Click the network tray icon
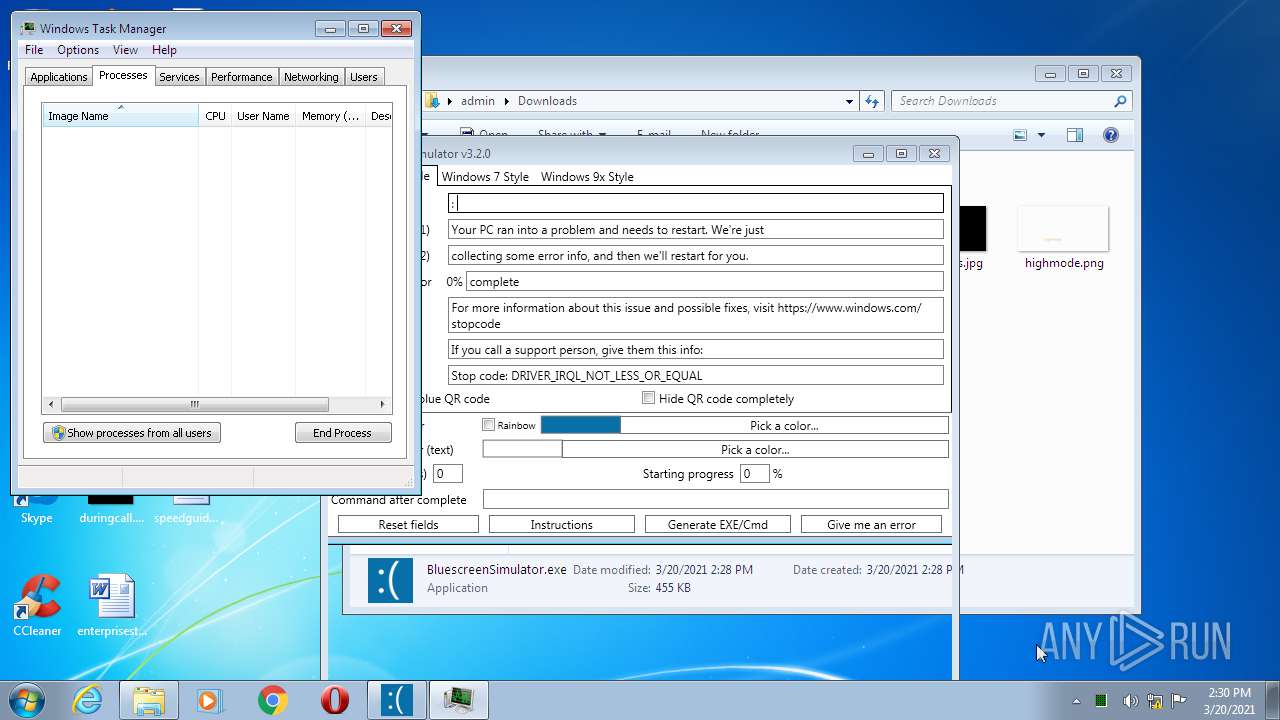This screenshot has height=720, width=1280. (x=1155, y=701)
